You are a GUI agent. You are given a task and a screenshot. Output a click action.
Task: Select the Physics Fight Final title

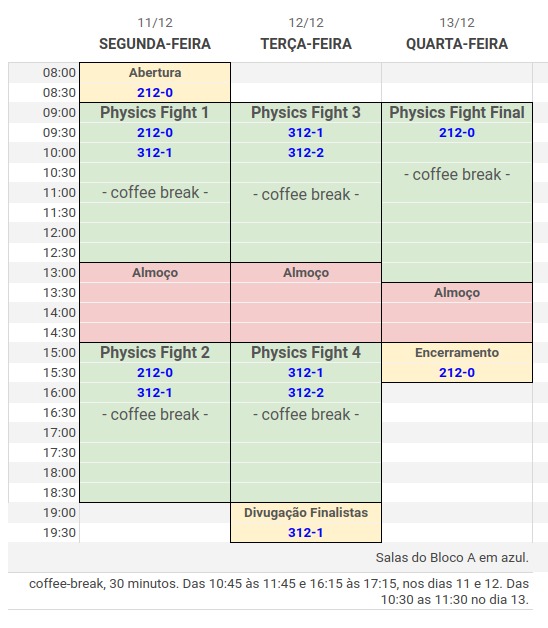tap(457, 113)
